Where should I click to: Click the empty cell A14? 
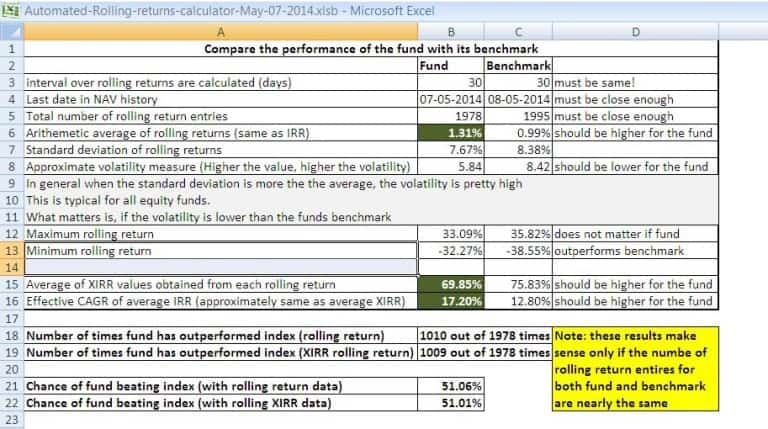(x=220, y=267)
